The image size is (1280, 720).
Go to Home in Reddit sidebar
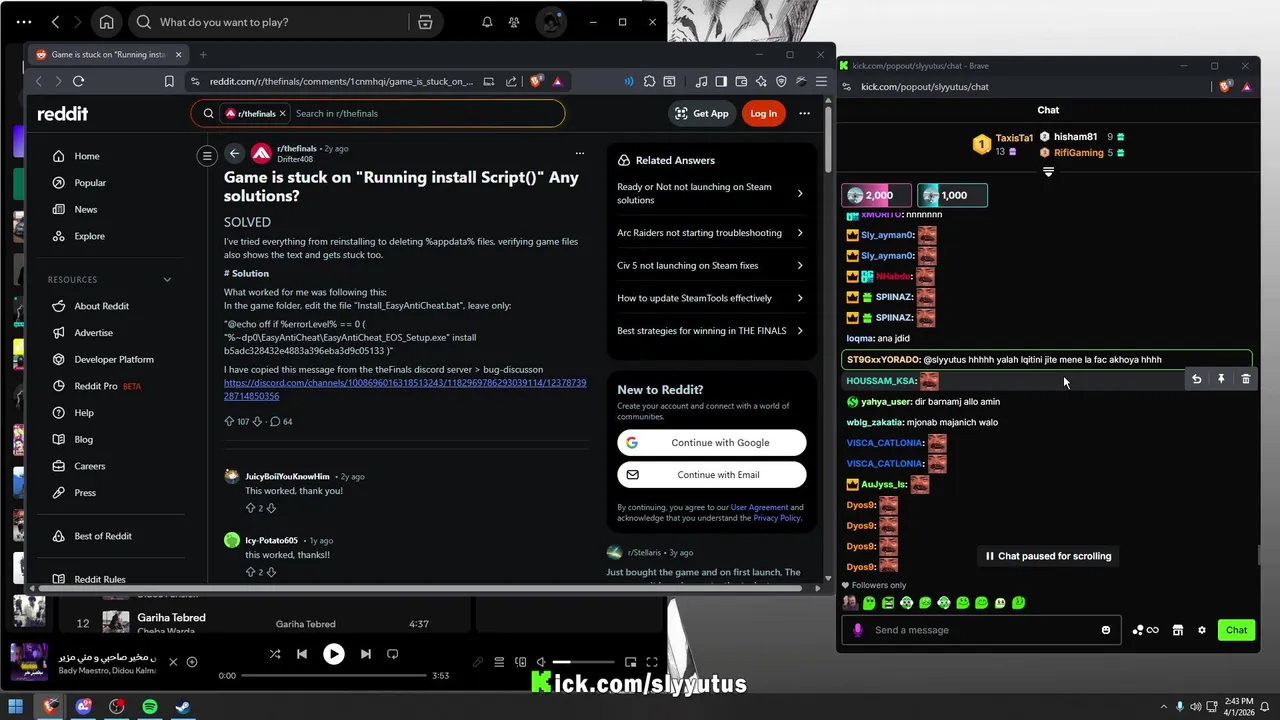(87, 156)
